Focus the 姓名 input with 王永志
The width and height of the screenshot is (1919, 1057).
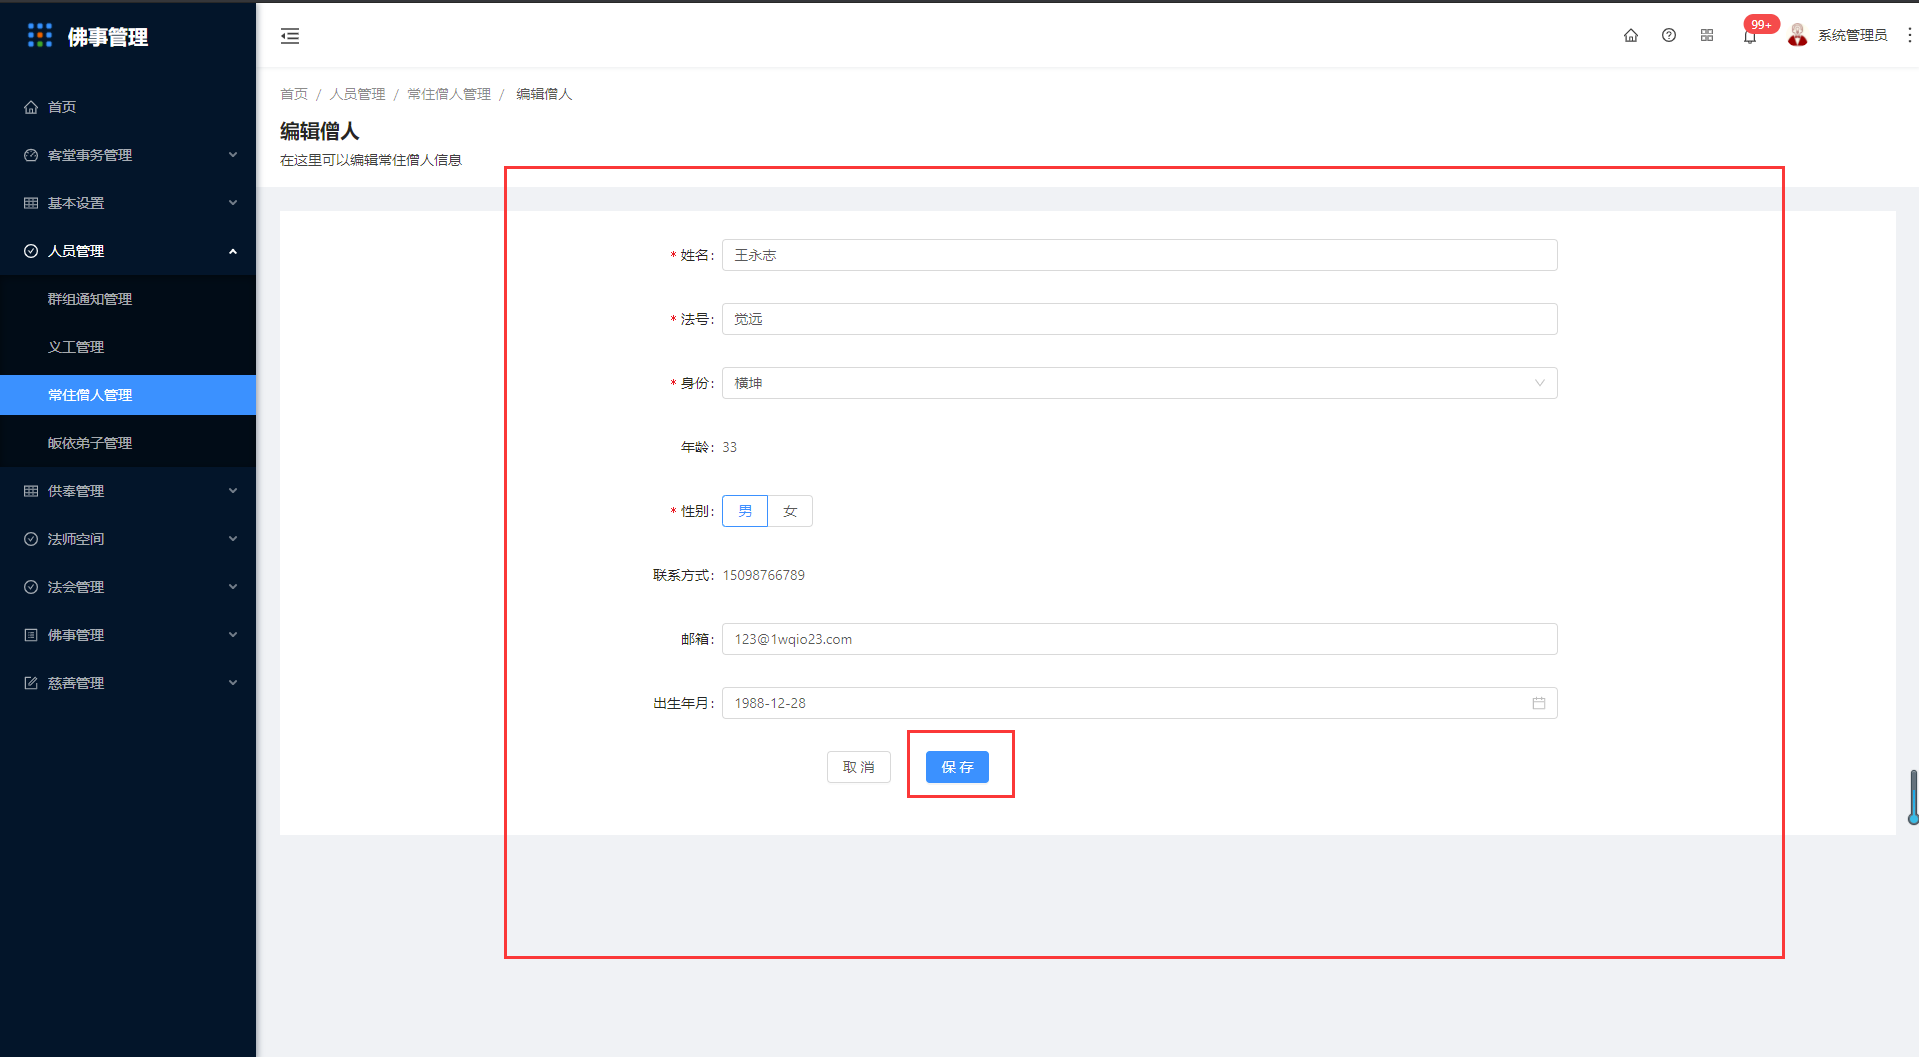coord(1140,255)
